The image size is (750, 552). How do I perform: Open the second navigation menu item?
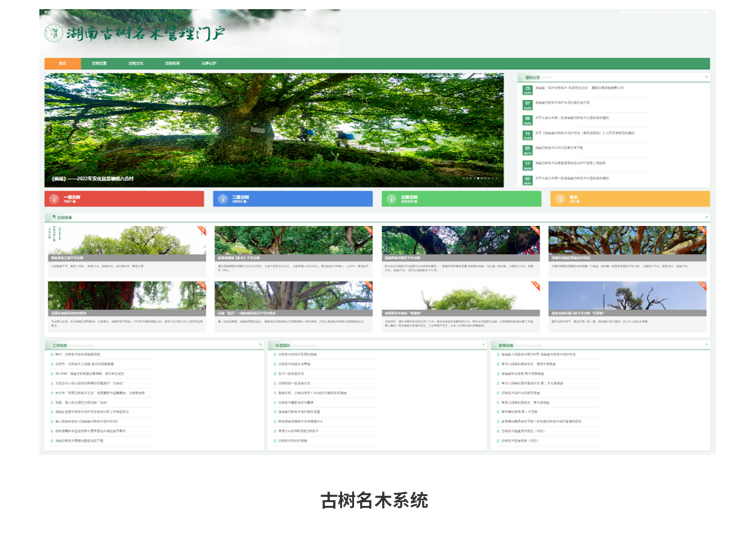click(x=99, y=63)
